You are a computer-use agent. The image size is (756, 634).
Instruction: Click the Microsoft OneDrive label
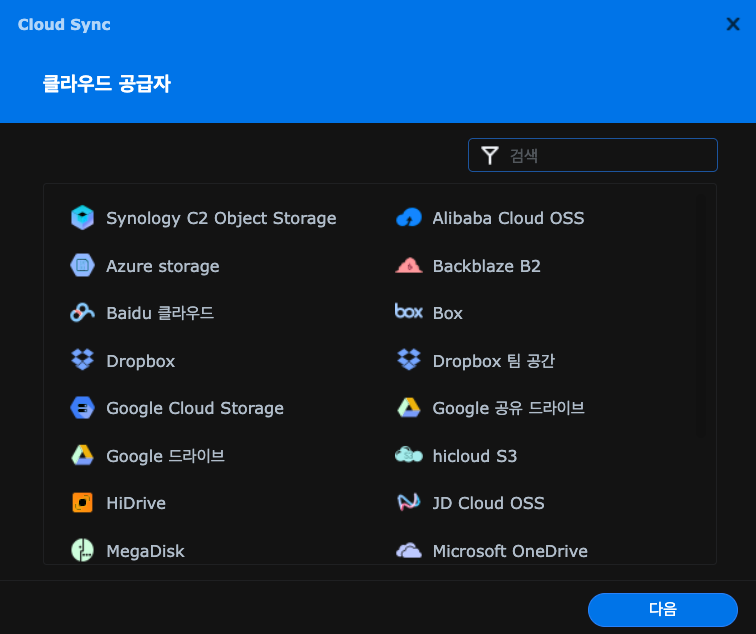pyautogui.click(x=509, y=551)
